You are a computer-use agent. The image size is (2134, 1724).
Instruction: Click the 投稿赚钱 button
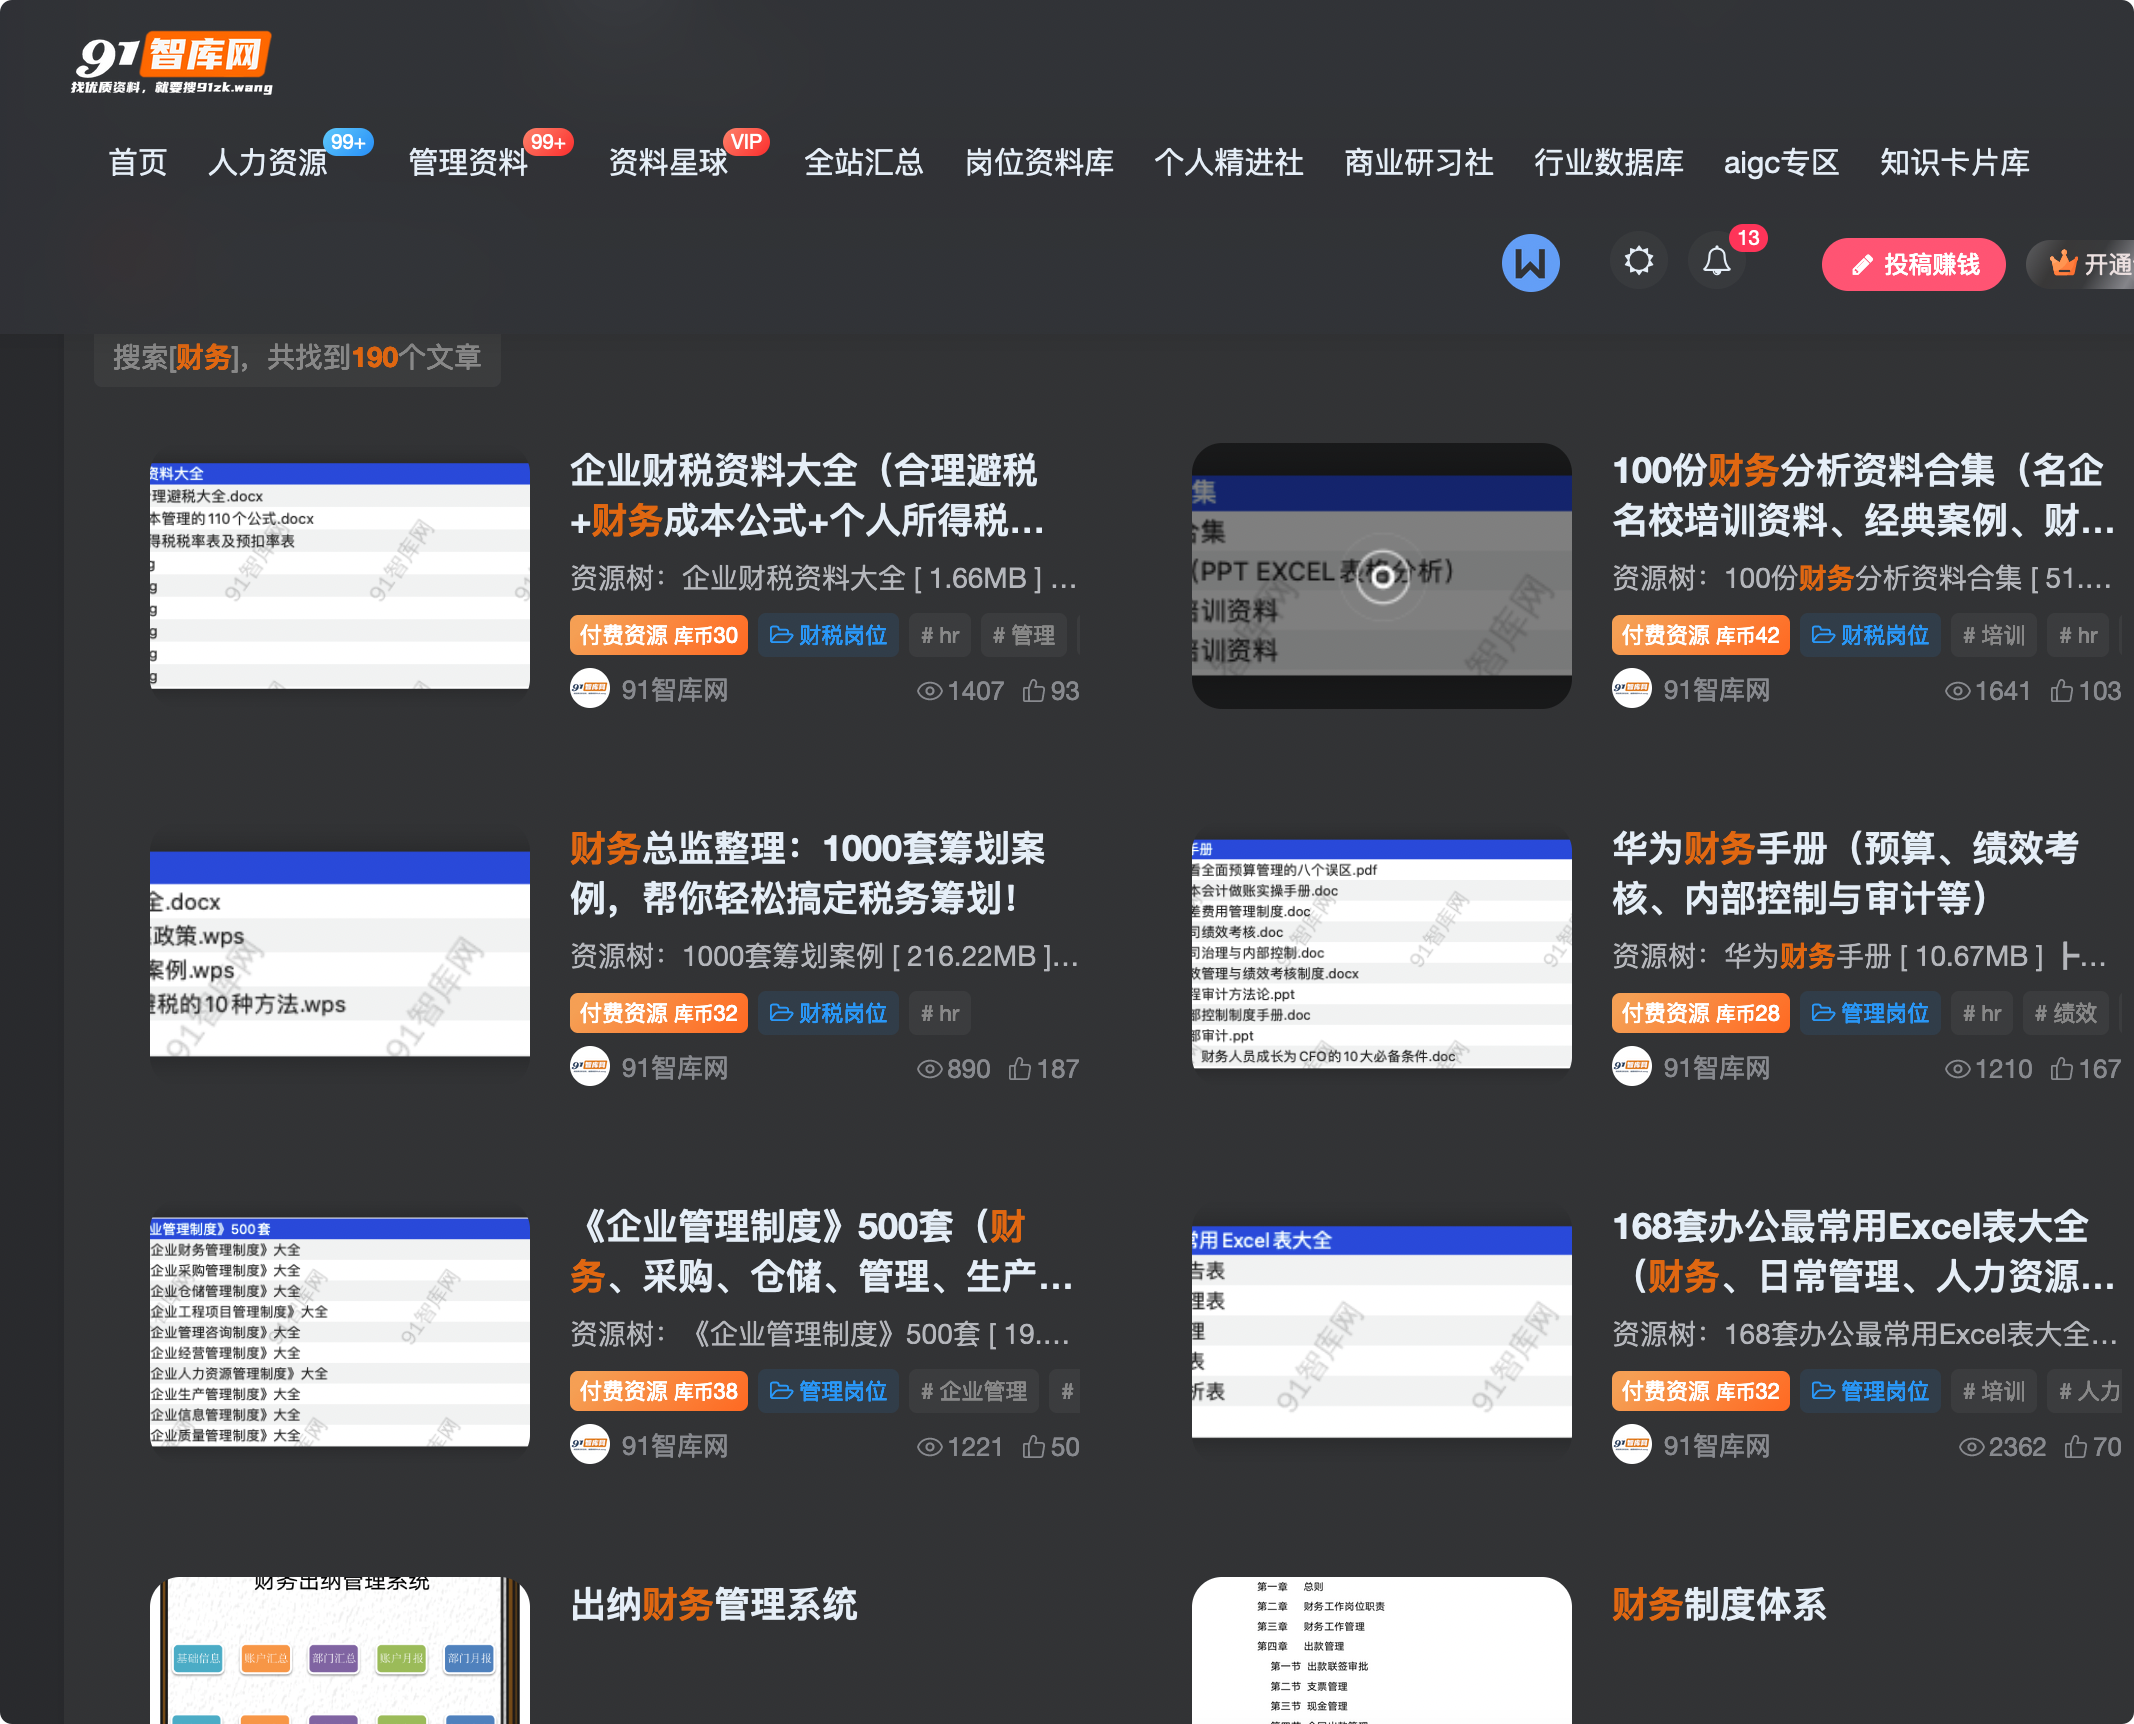coord(1913,265)
